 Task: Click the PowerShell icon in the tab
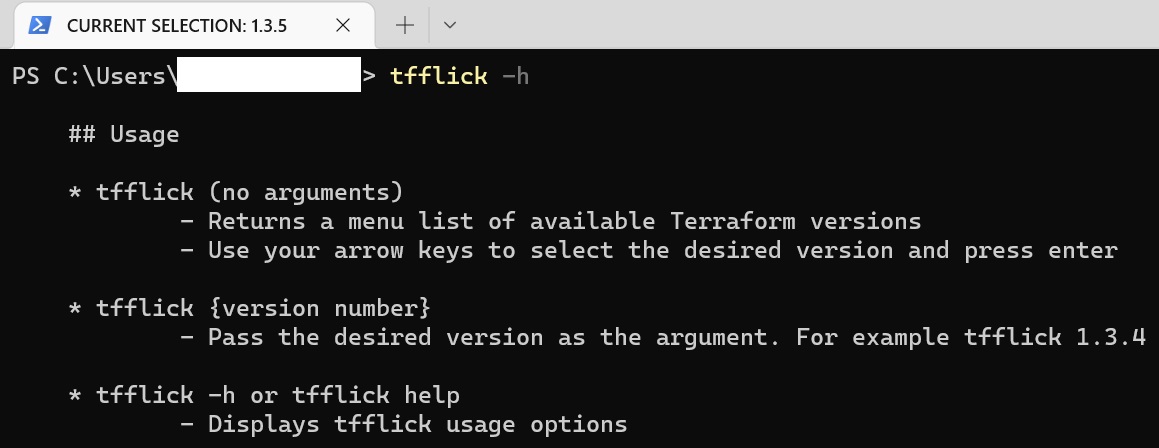tap(40, 26)
